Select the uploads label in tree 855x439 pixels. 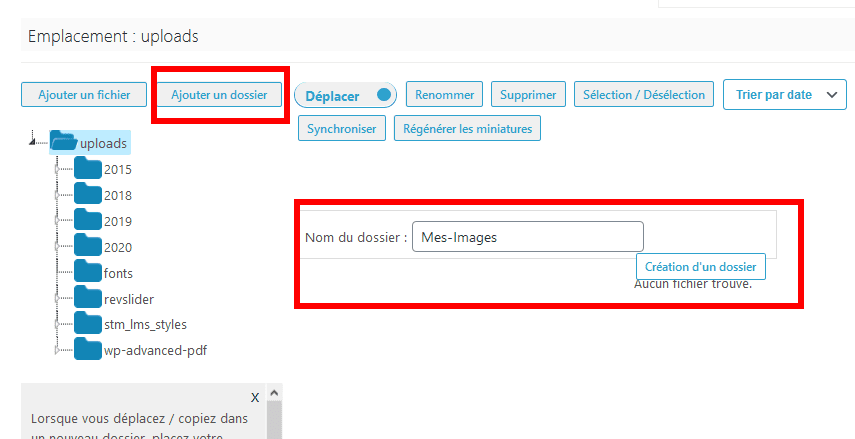coord(104,143)
